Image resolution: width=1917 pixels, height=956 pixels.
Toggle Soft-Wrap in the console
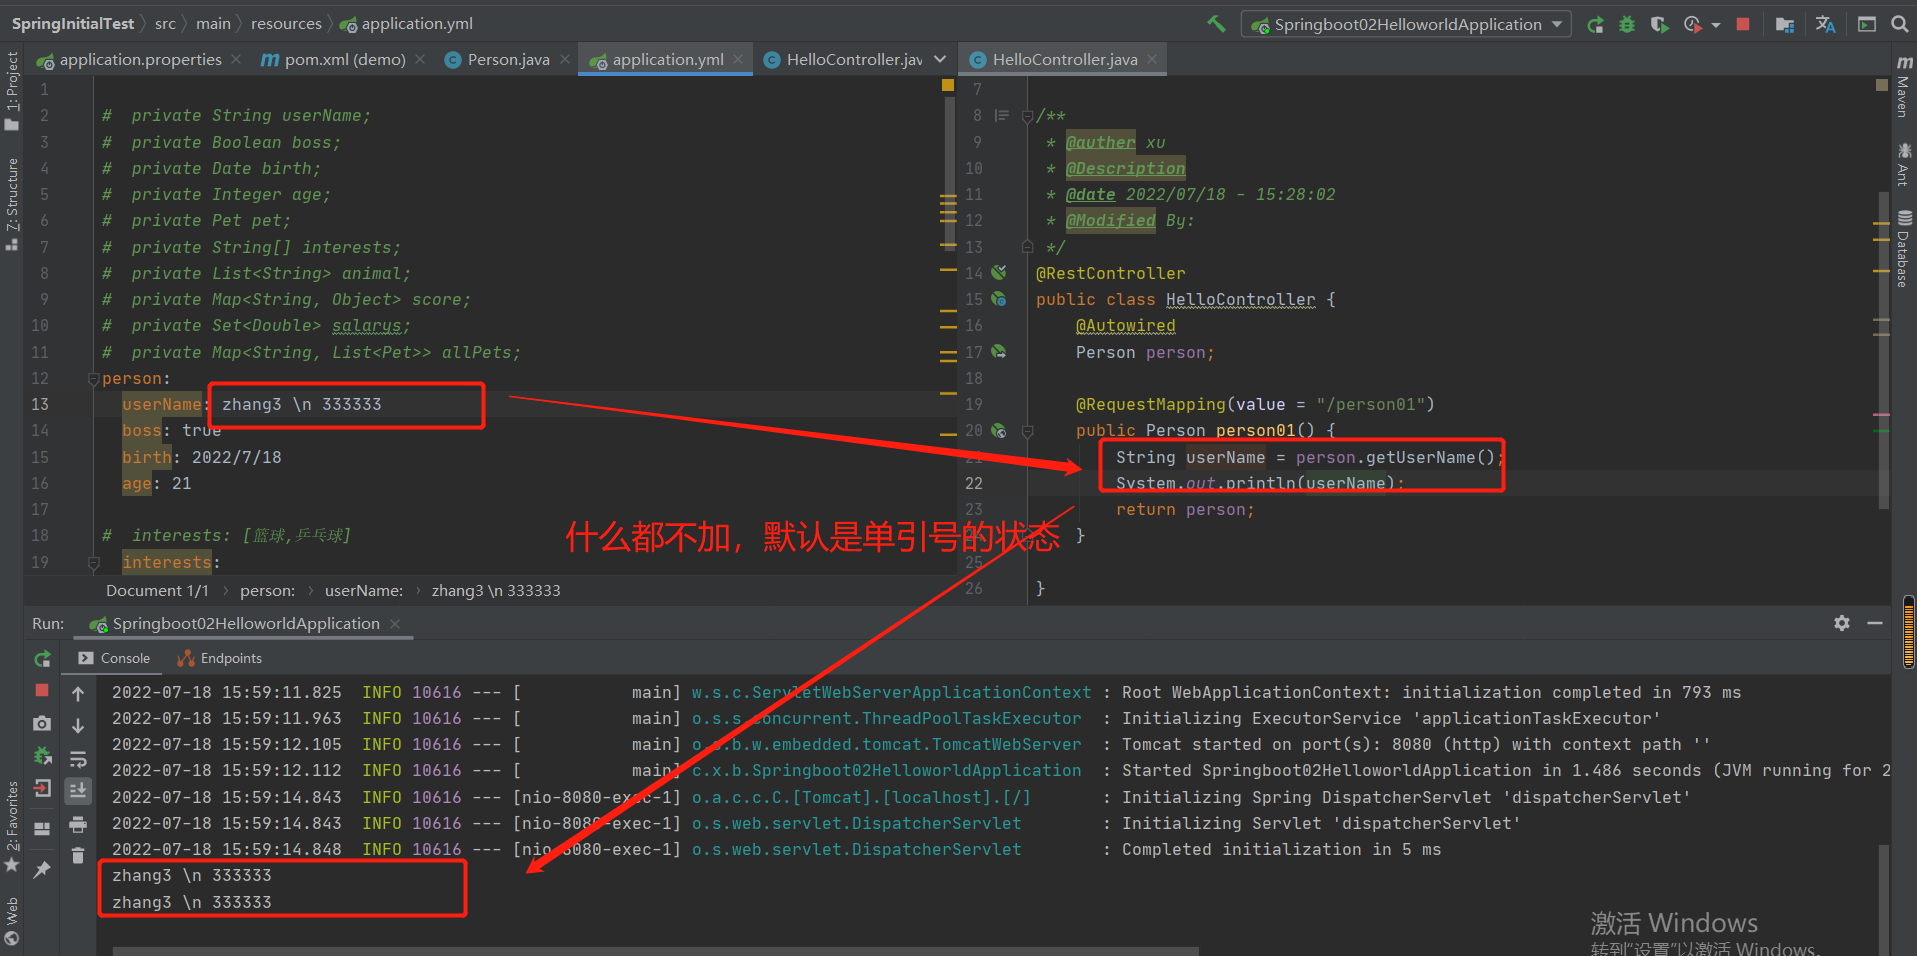(x=78, y=759)
